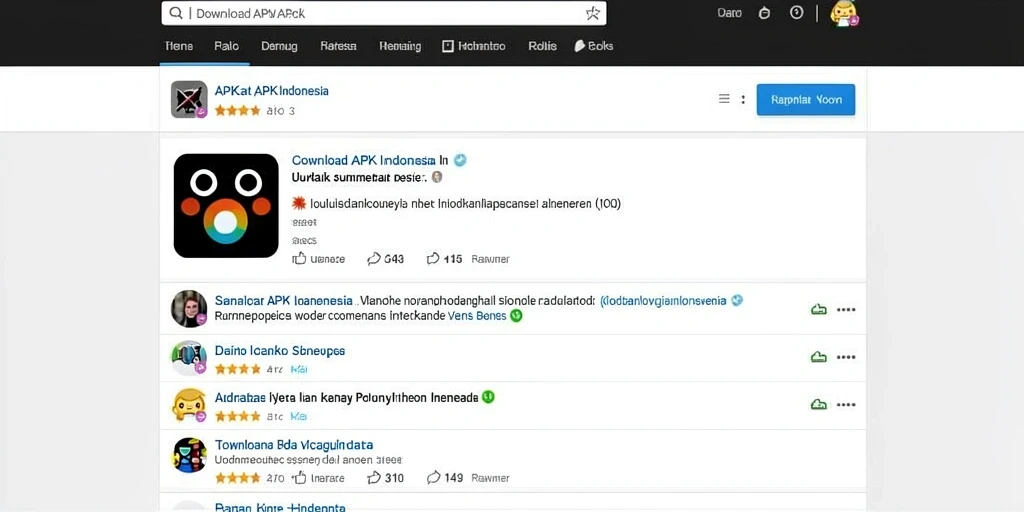The width and height of the screenshot is (1024, 512).
Task: Switch to the Boks tab
Action: pyautogui.click(x=594, y=46)
